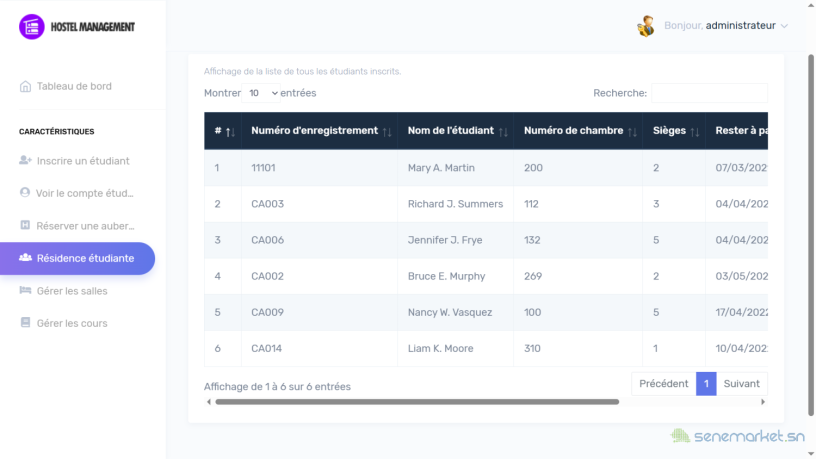Click the administrator avatar icon
Screen dimensions: 816x459
click(646, 26)
